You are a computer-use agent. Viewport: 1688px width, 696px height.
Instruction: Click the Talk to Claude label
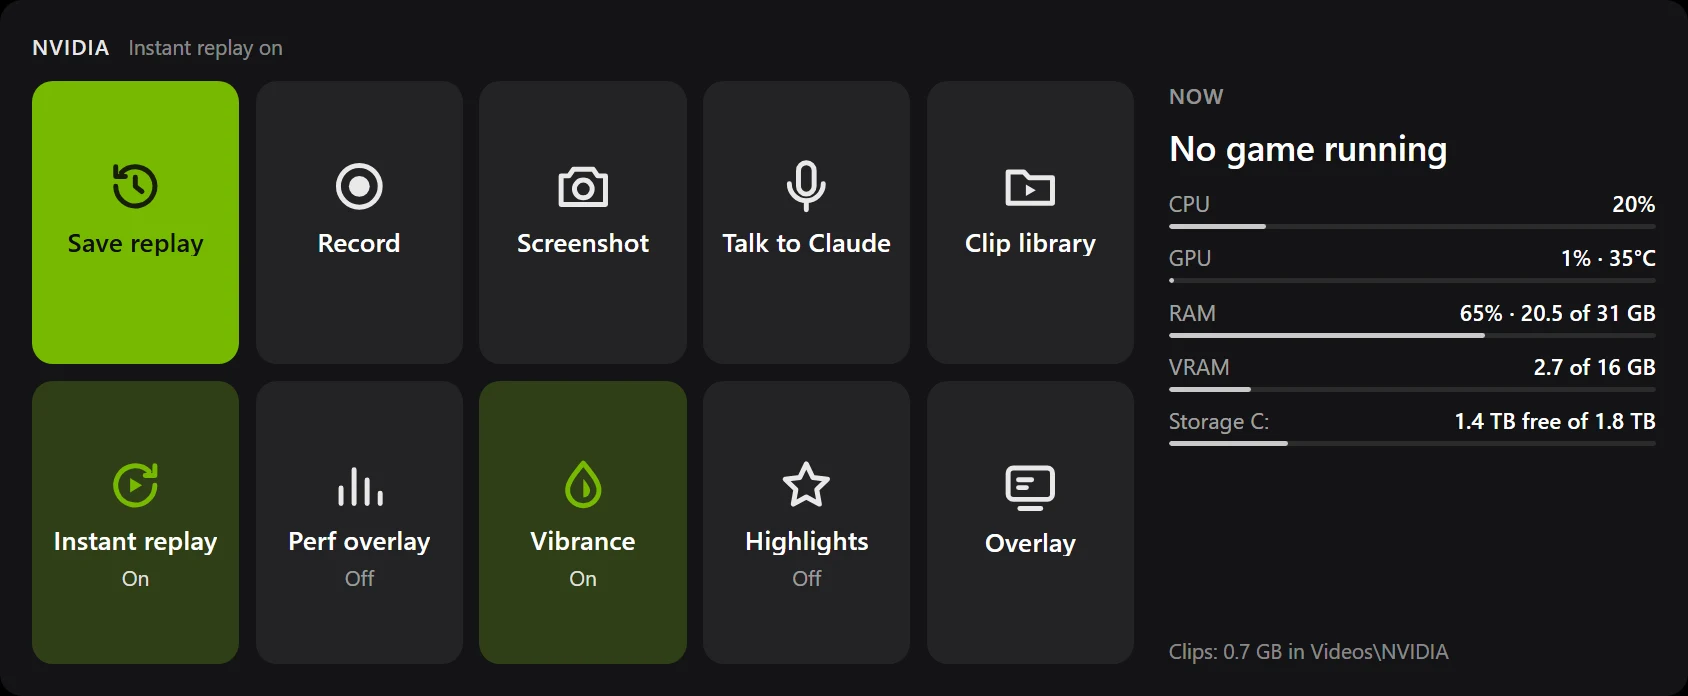click(x=806, y=243)
